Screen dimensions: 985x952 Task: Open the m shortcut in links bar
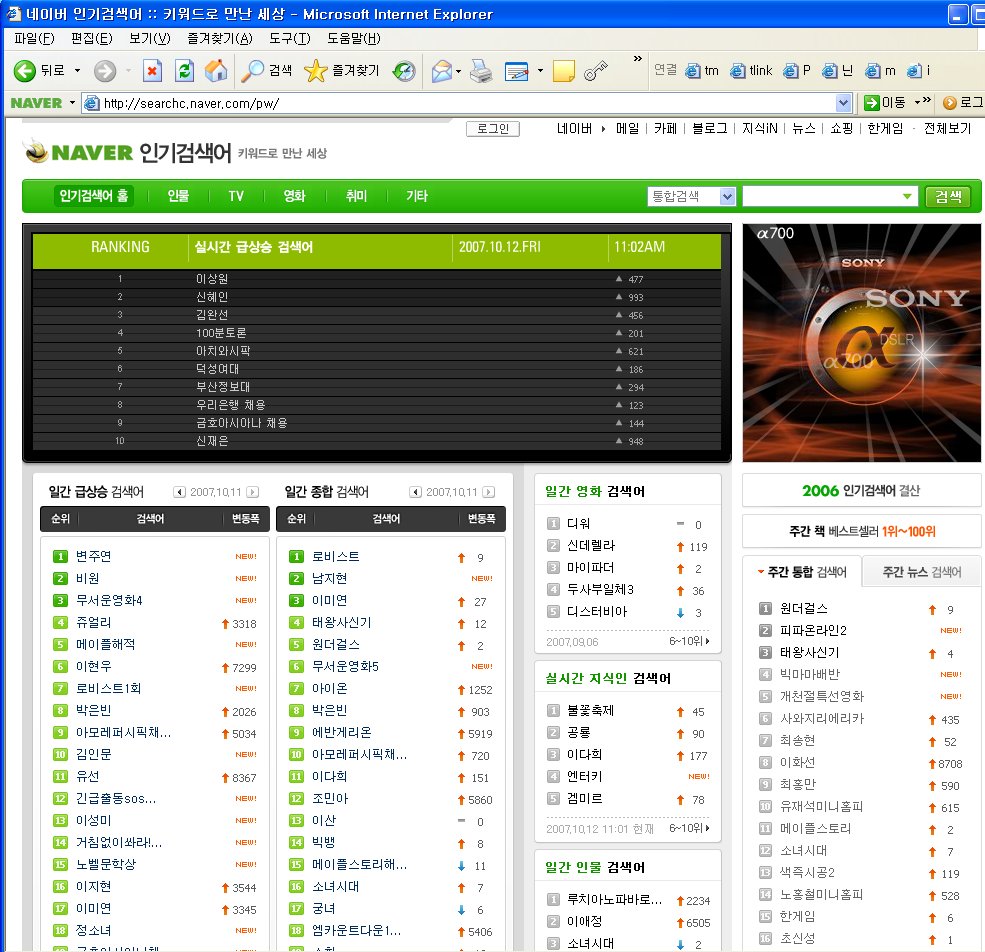click(x=880, y=70)
